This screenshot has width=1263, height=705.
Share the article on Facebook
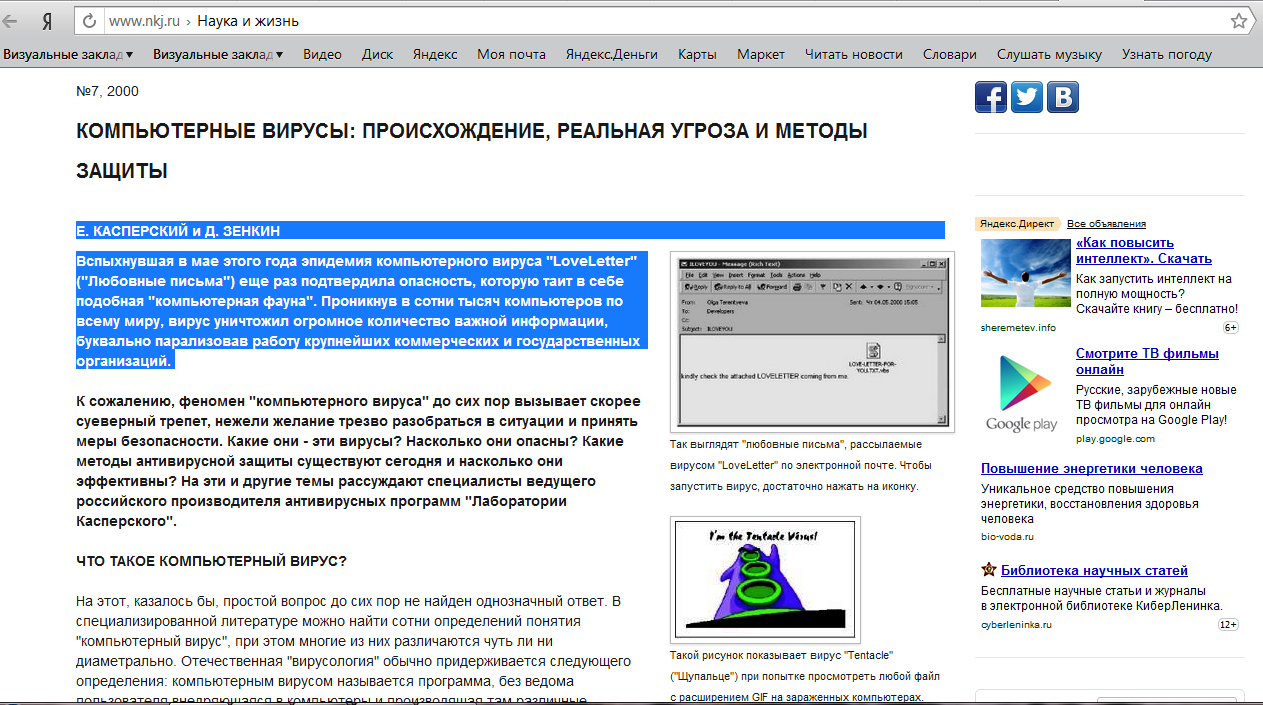point(991,97)
